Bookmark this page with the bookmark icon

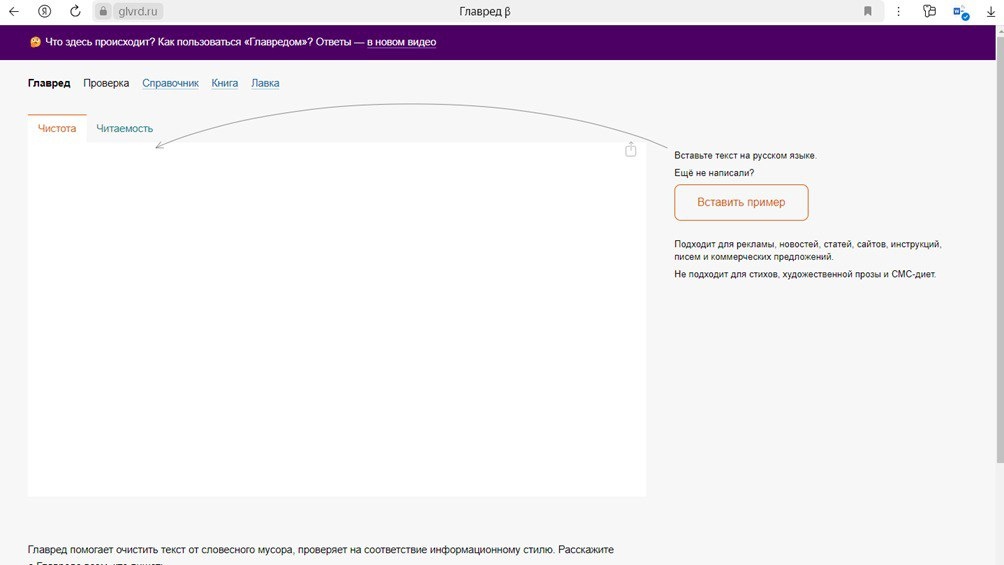coord(868,12)
